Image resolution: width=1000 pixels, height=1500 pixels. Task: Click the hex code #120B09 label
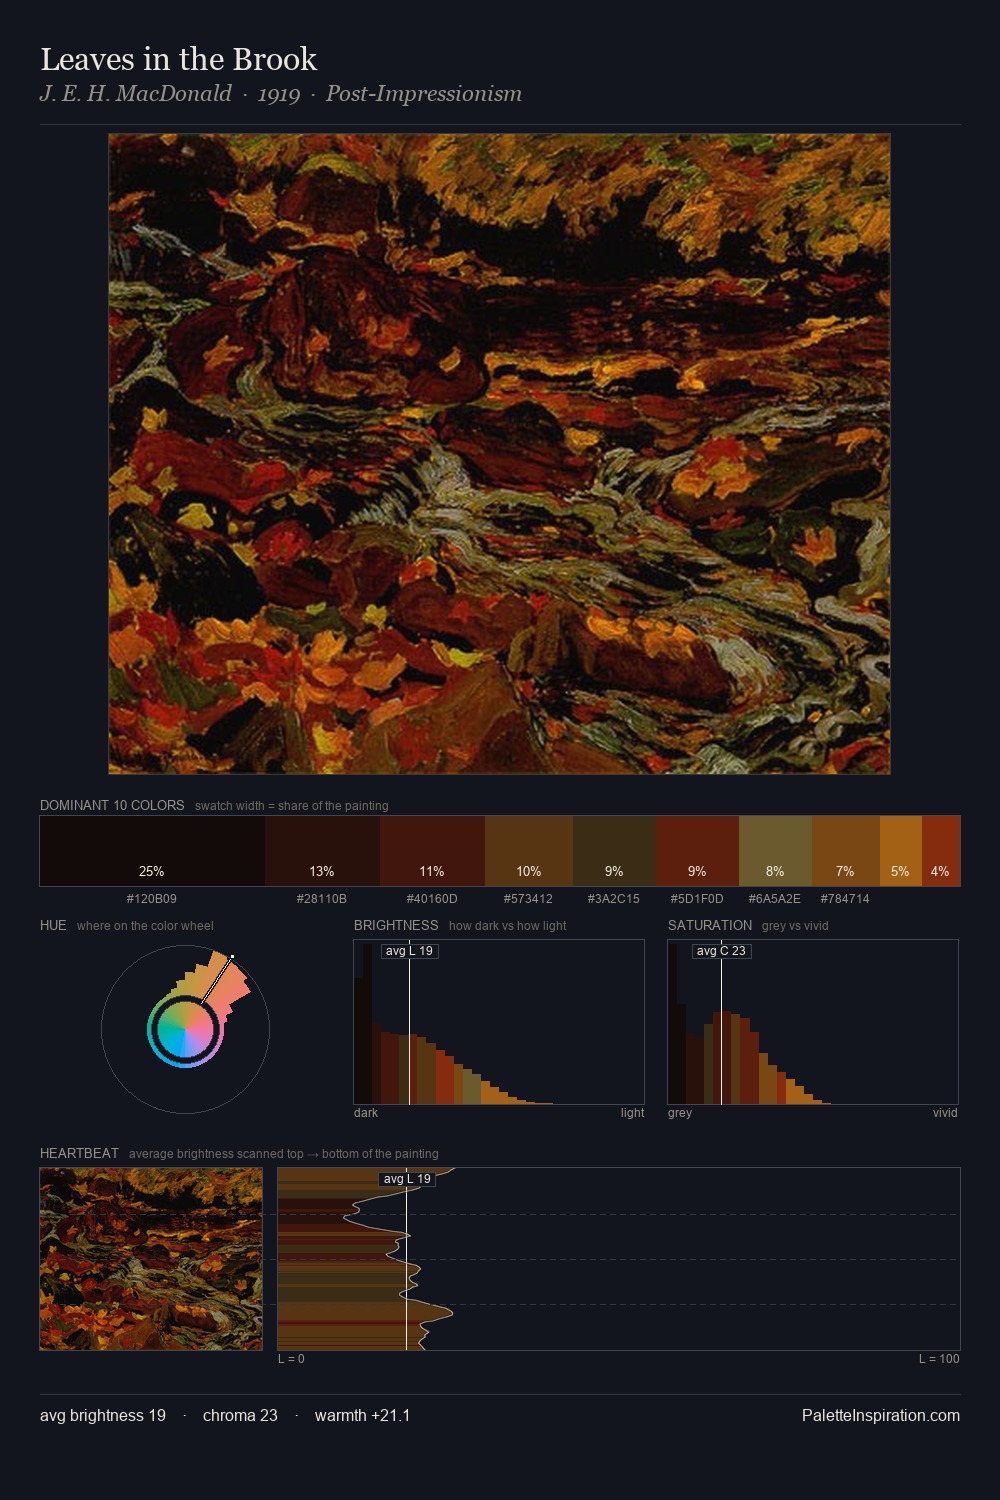point(152,899)
